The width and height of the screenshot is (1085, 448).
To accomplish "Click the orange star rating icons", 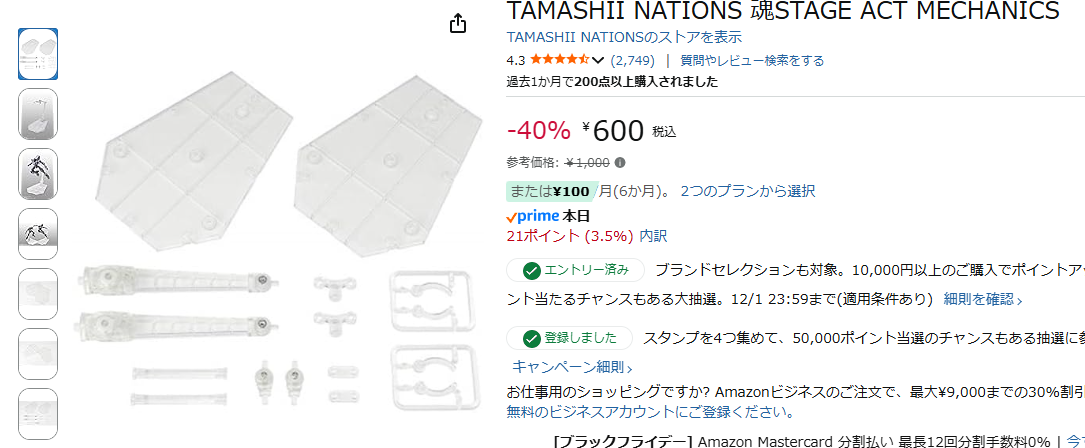I will 558,60.
